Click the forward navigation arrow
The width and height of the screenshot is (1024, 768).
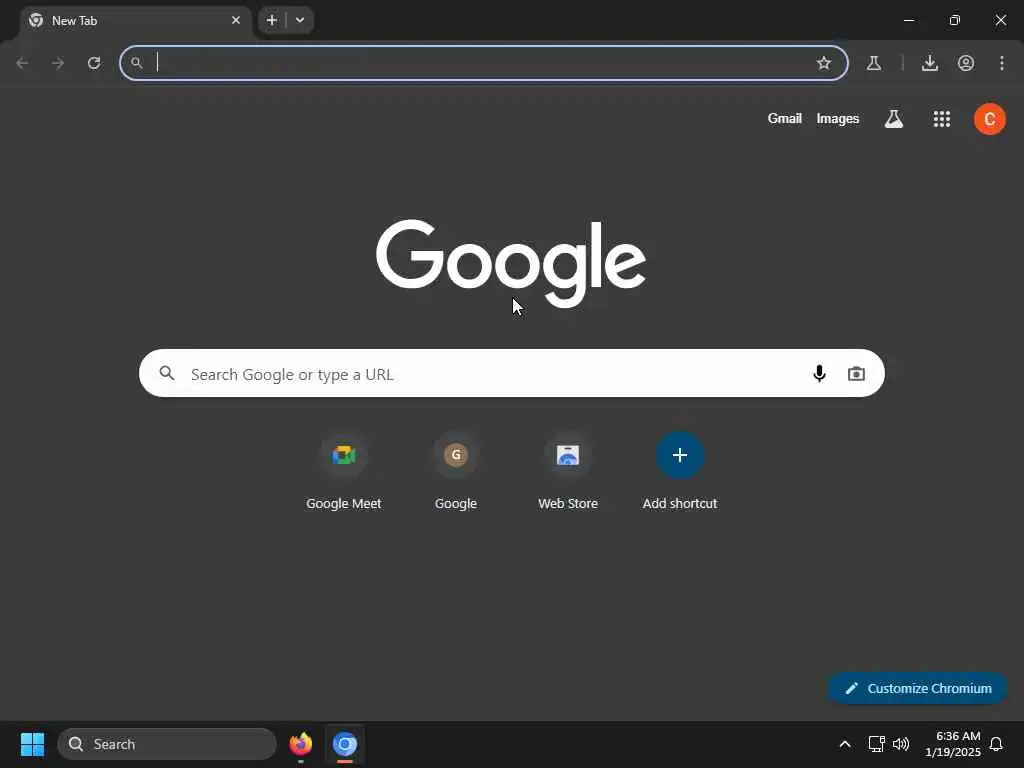pos(58,63)
